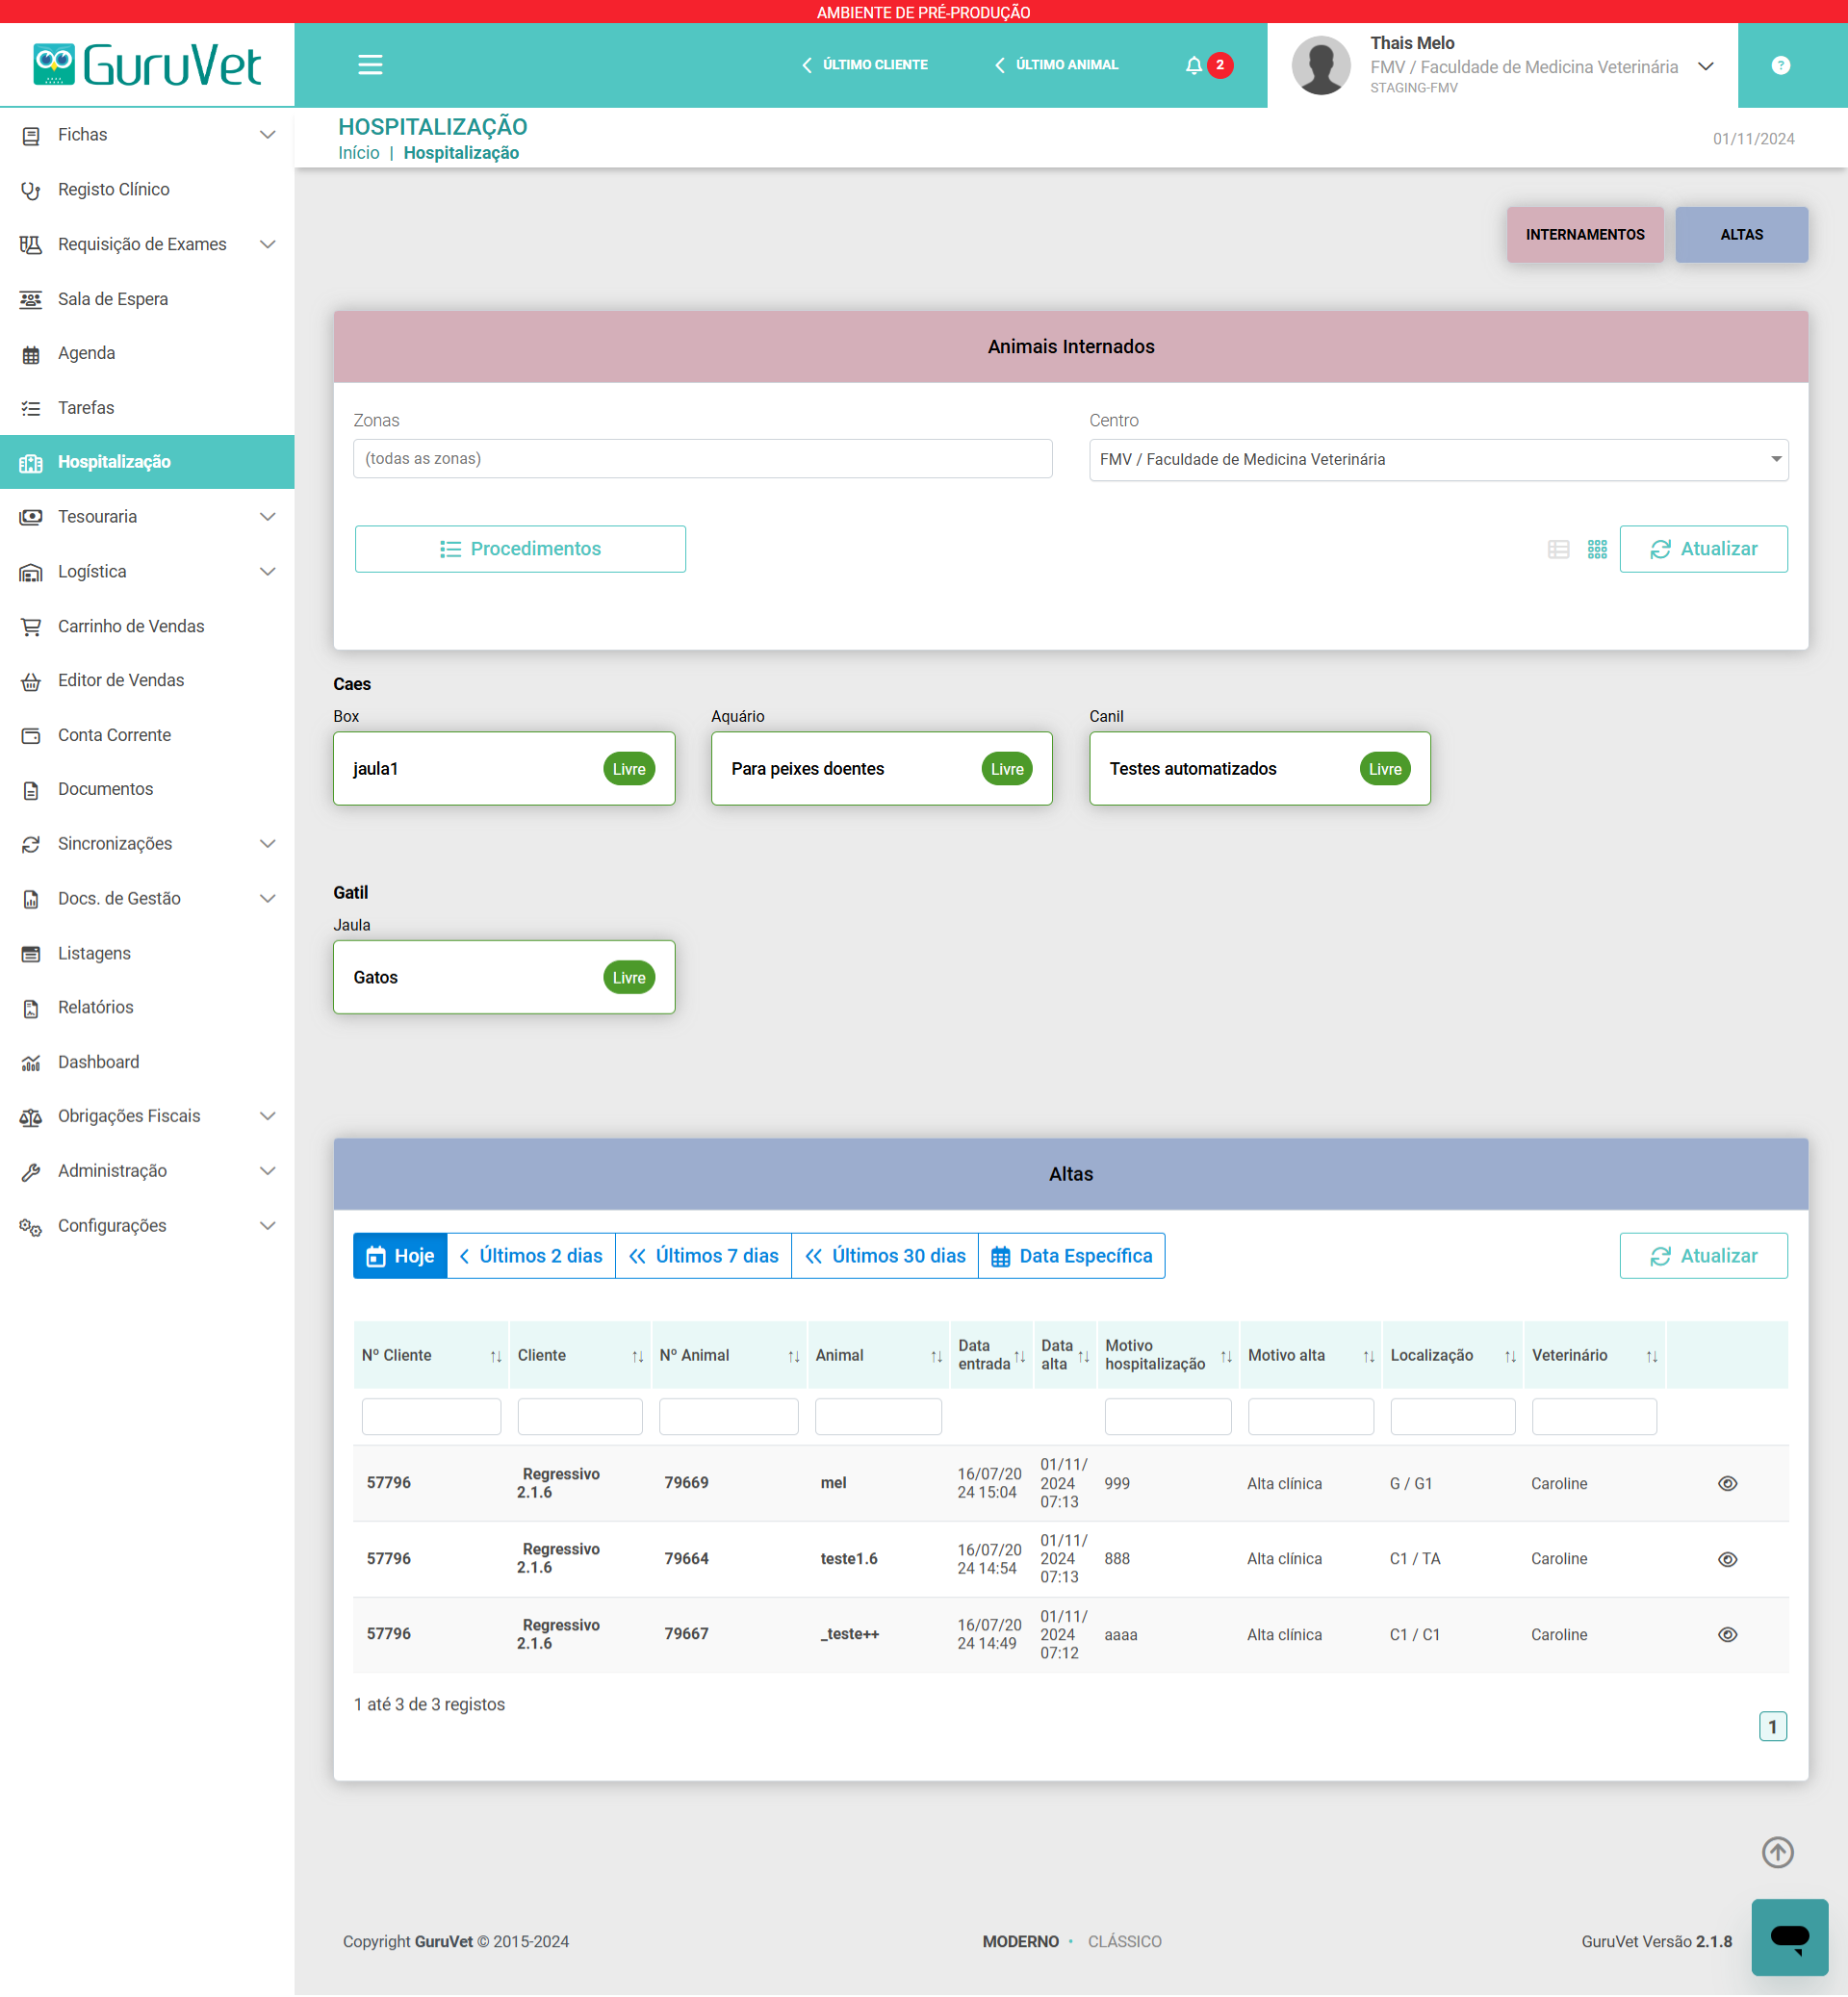Open the hamburger menu icon
This screenshot has height=1997, width=1848.
(370, 65)
